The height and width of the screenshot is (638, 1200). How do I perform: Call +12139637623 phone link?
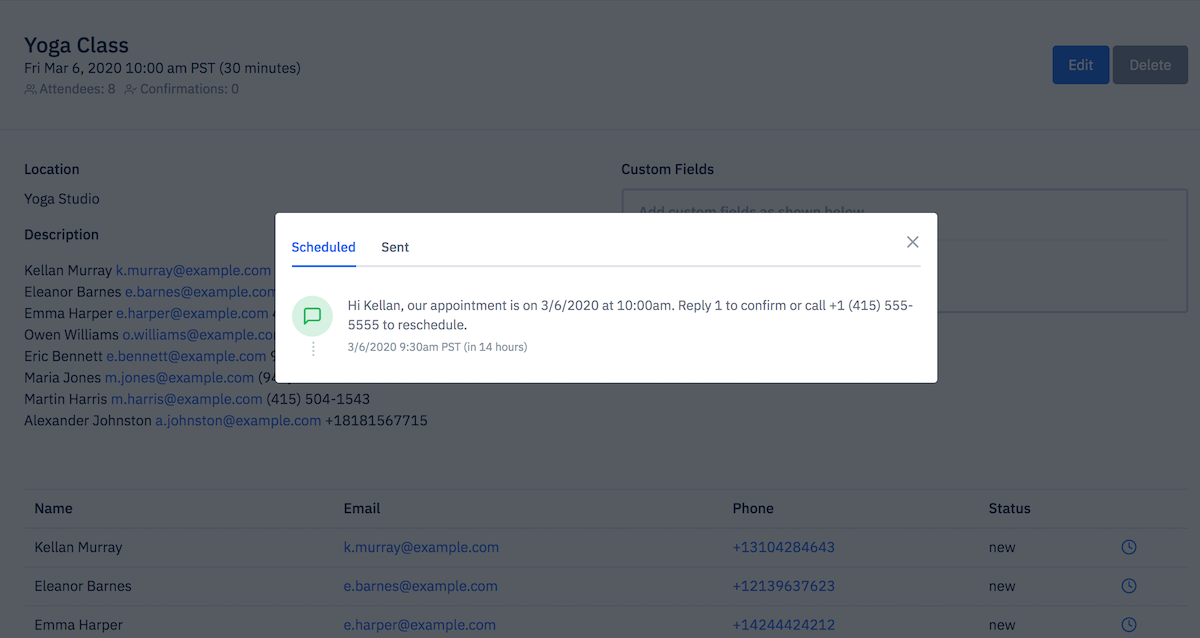click(x=784, y=586)
